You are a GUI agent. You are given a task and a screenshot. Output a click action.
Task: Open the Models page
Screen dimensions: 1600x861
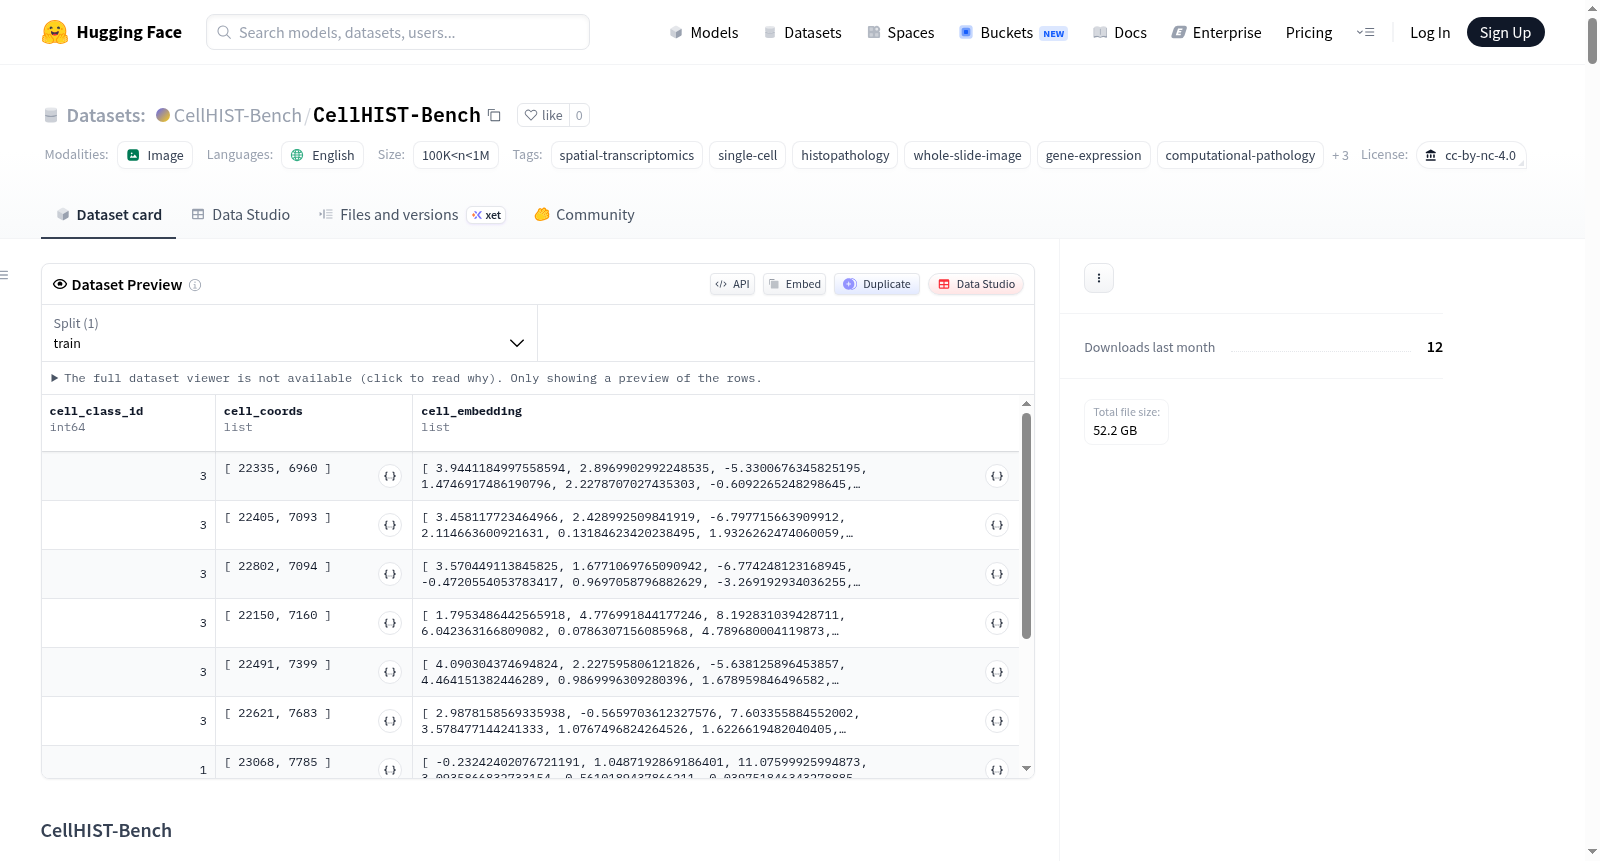[x=704, y=32]
